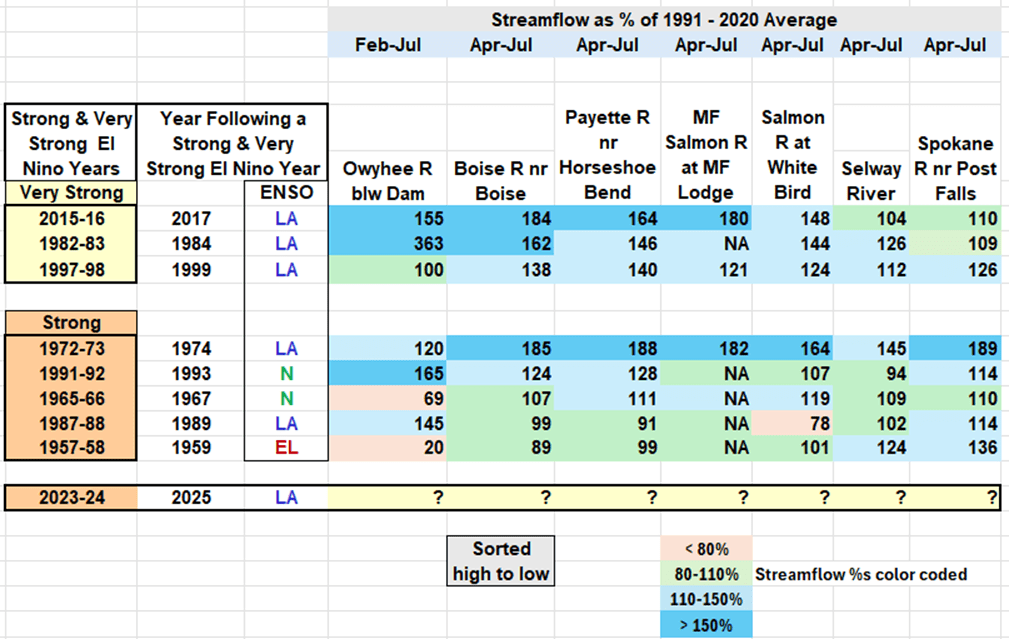Click the yellow 'Very Strong' category label
The height and width of the screenshot is (639, 1009).
coord(70,192)
